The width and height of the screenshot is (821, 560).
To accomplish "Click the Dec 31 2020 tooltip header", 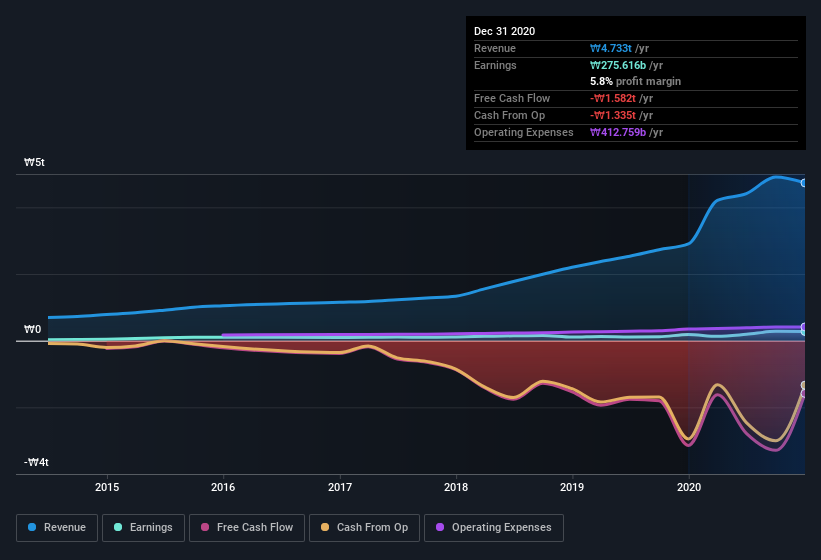I will 504,31.
